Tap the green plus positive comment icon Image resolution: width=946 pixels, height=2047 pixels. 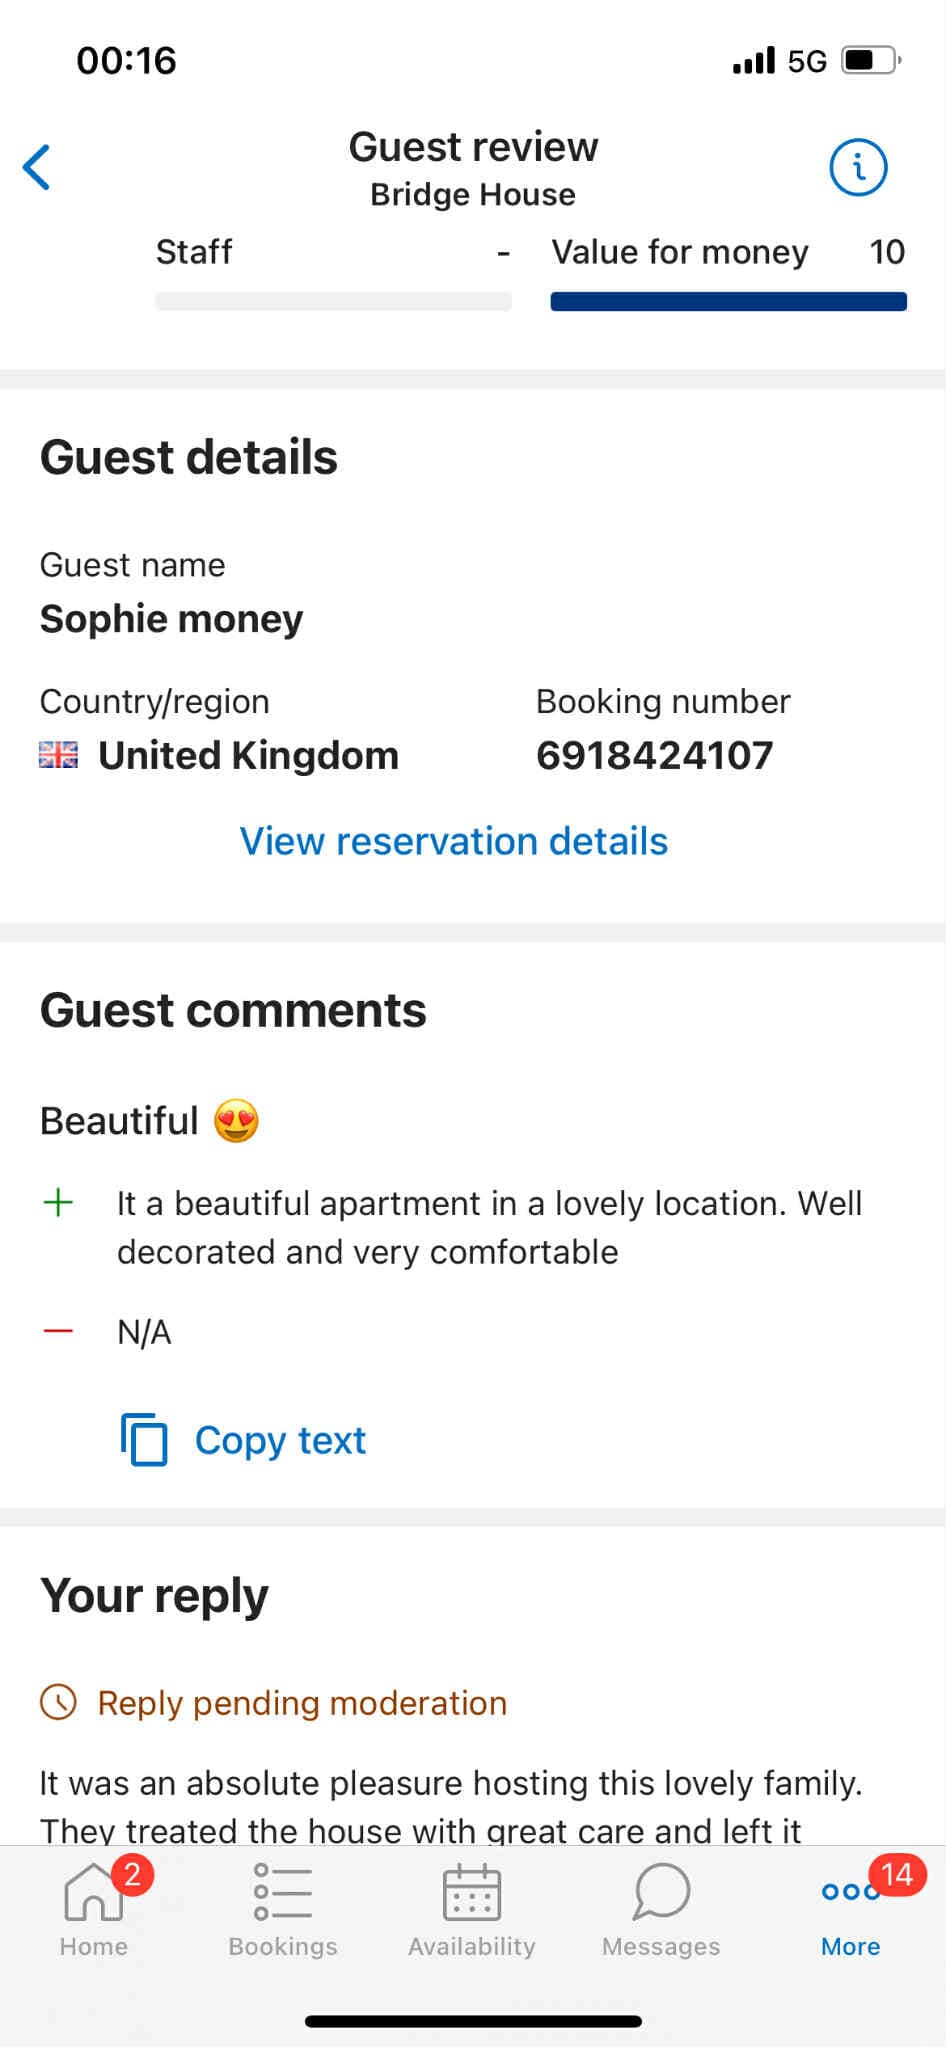[59, 1202]
